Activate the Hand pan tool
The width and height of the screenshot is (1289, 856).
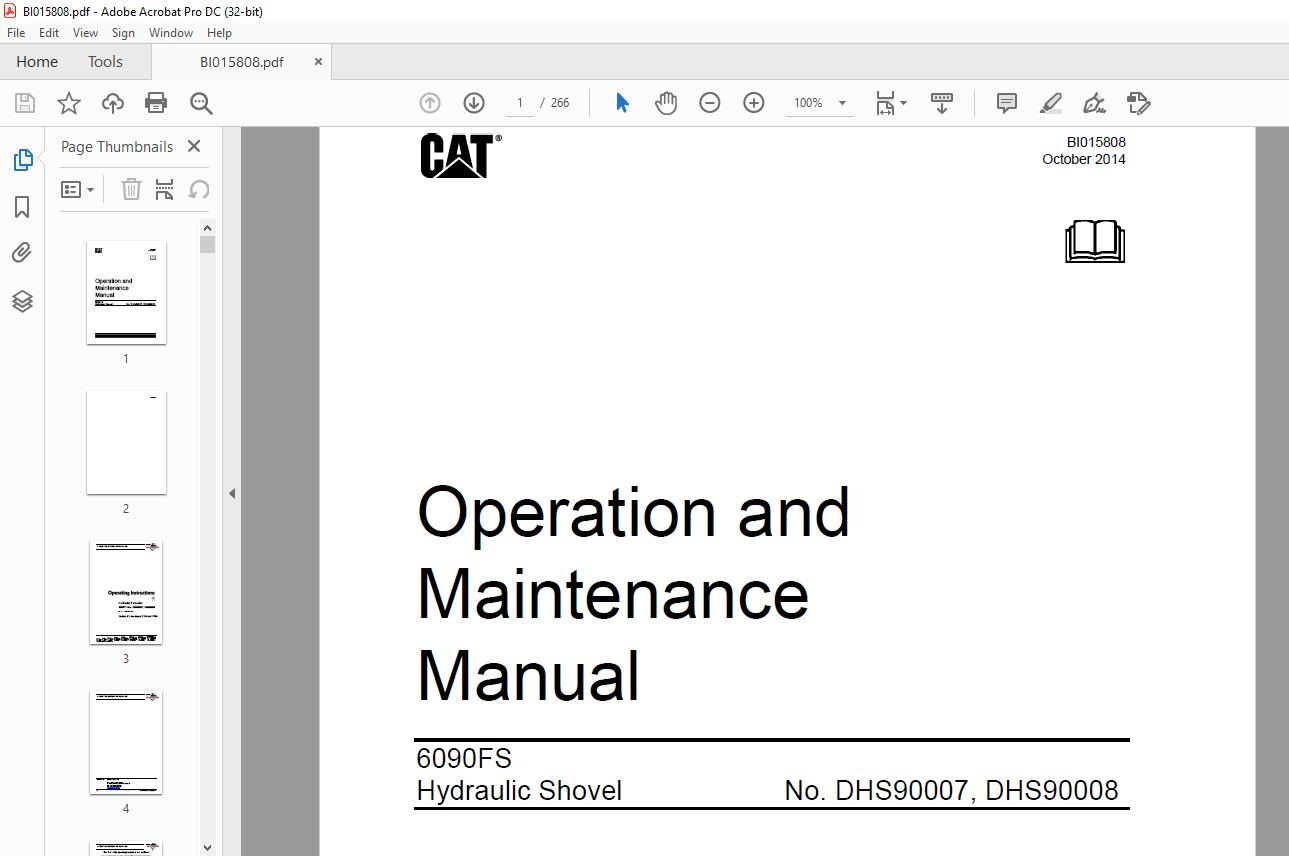pyautogui.click(x=666, y=103)
